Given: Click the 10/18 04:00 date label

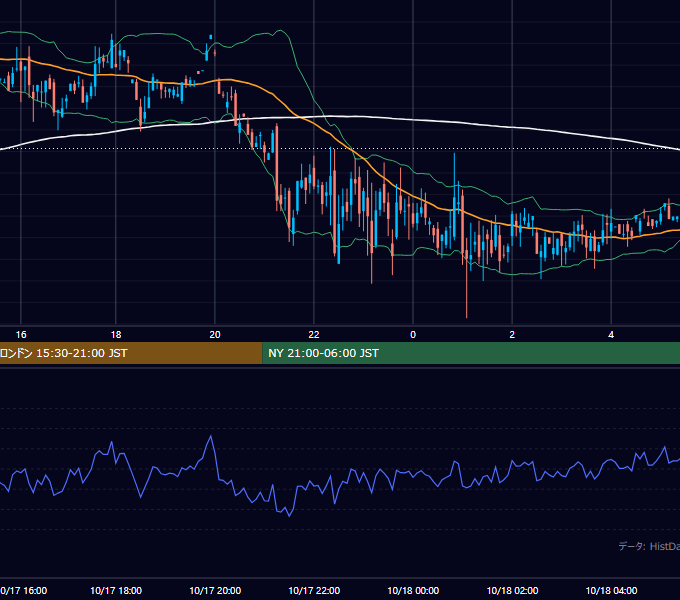Looking at the screenshot, I should pos(611,590).
